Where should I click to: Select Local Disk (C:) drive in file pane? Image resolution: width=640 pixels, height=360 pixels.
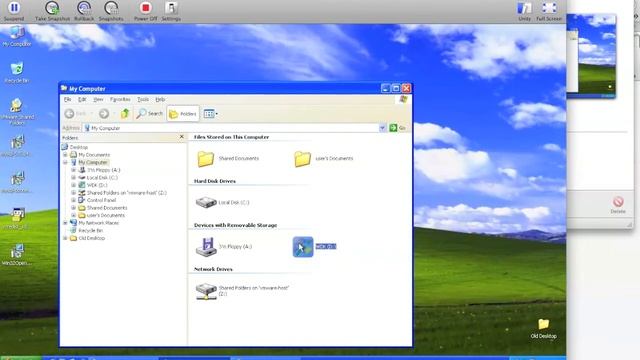pyautogui.click(x=222, y=202)
